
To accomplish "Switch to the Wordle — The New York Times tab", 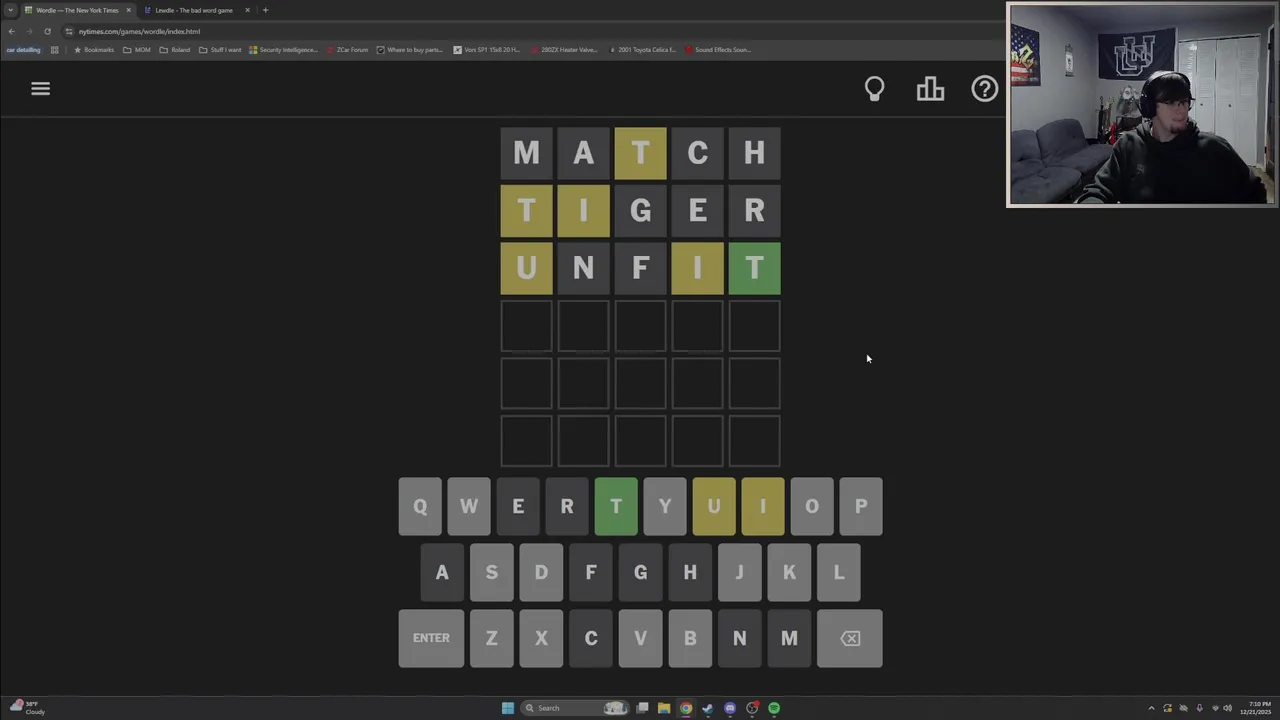I will tap(76, 10).
